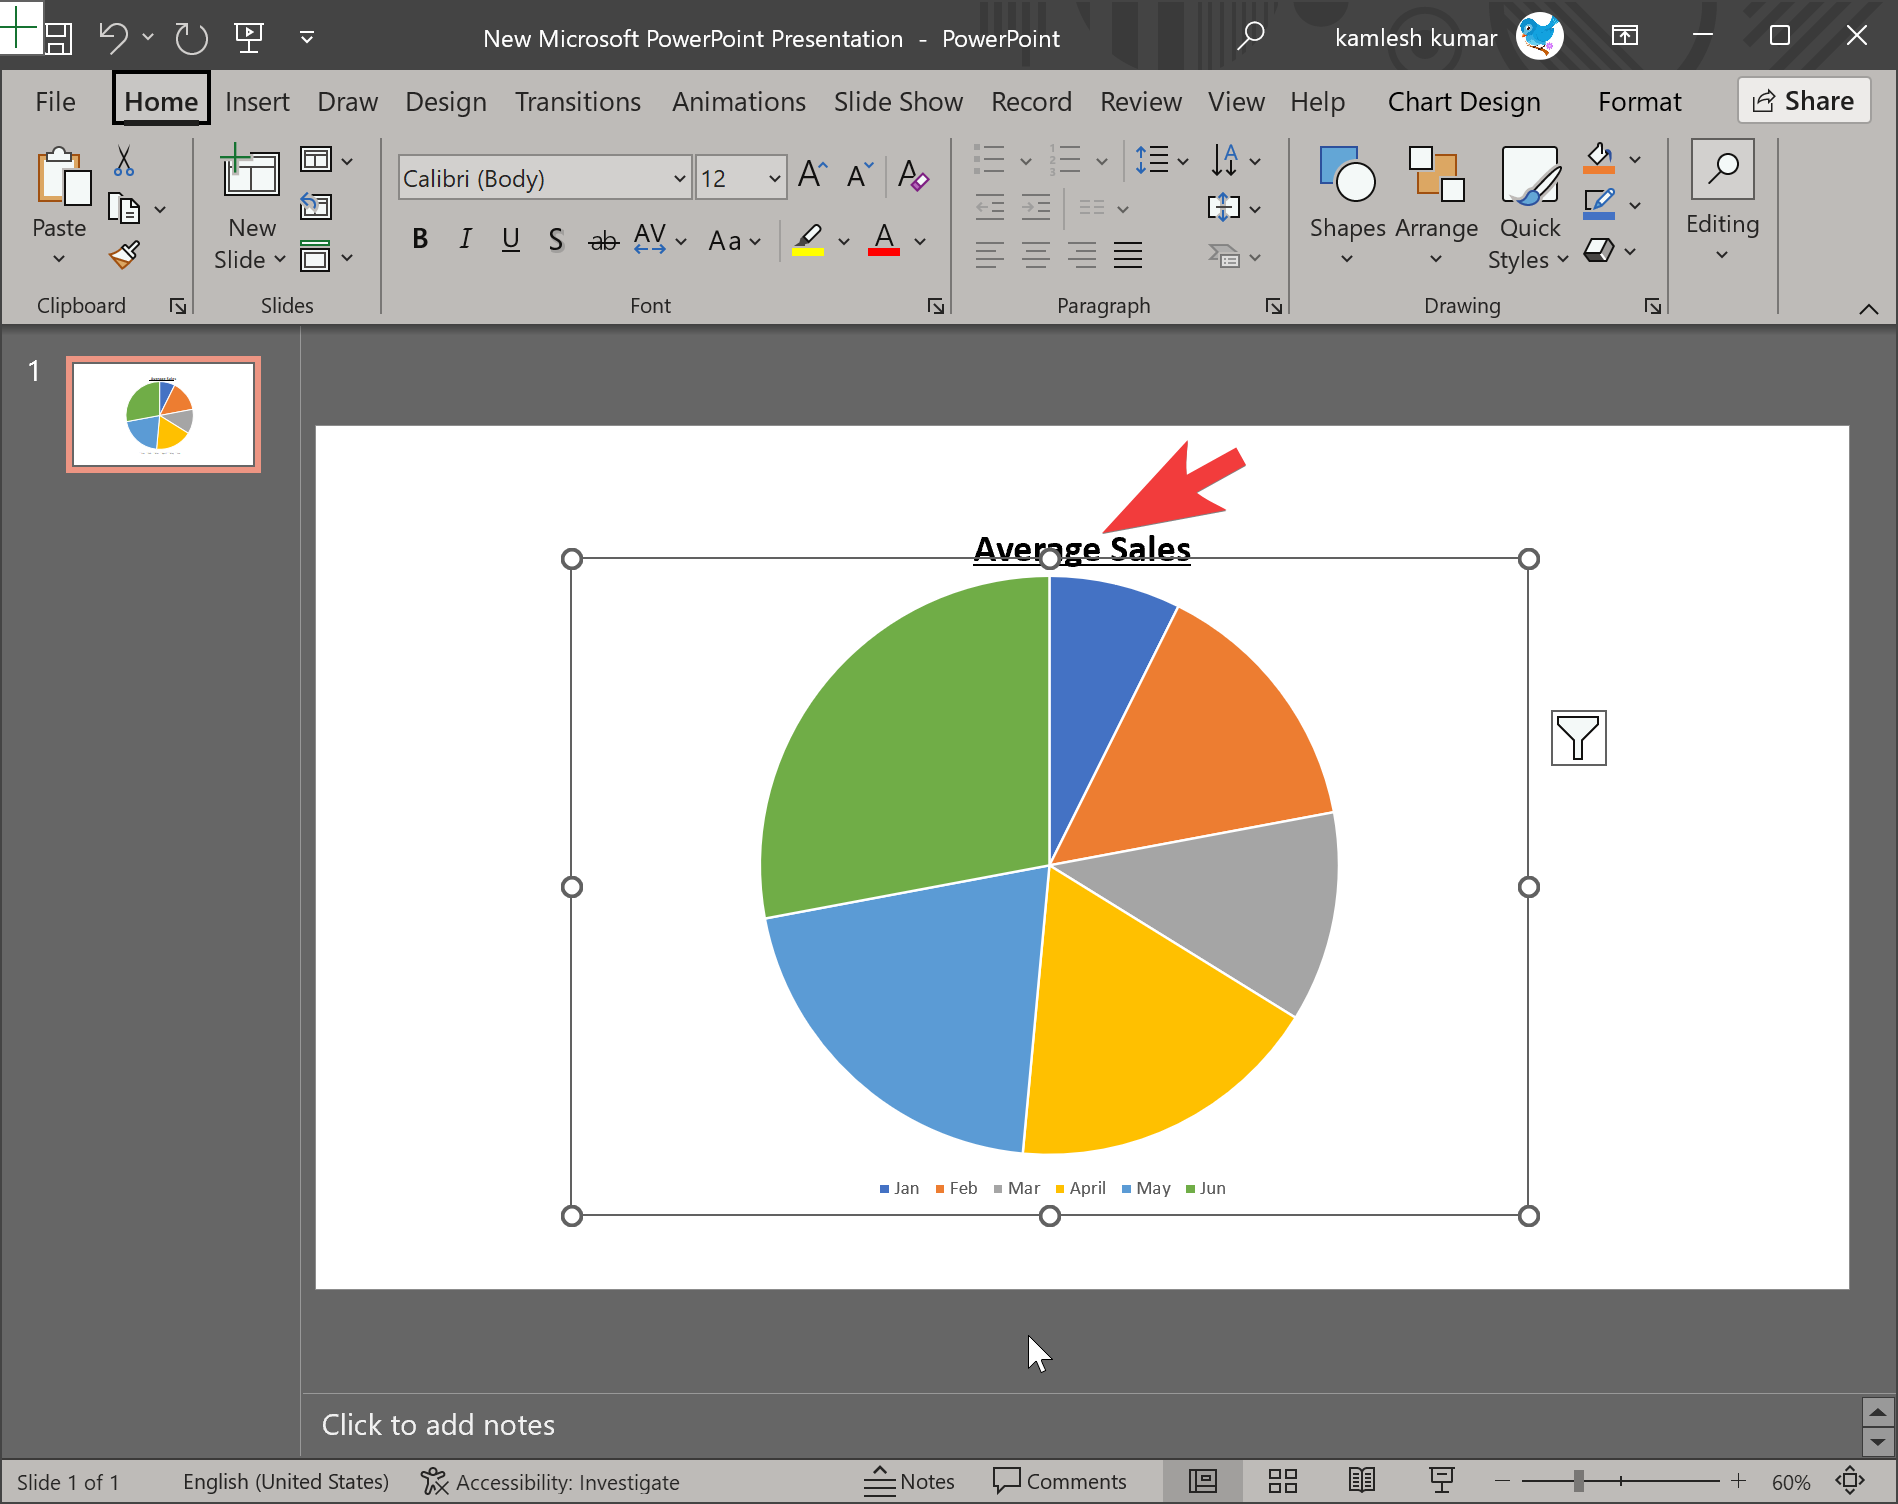The width and height of the screenshot is (1898, 1504).
Task: Expand the New Slide dropdown arrow
Action: [280, 260]
